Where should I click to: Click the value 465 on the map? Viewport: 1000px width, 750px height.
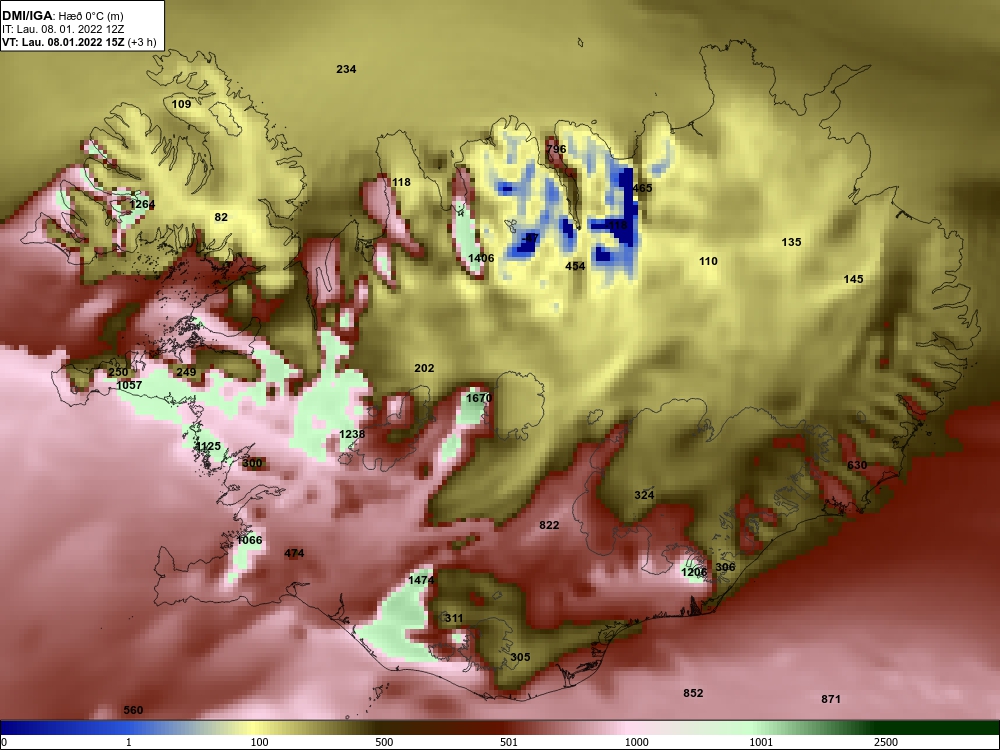[x=642, y=188]
